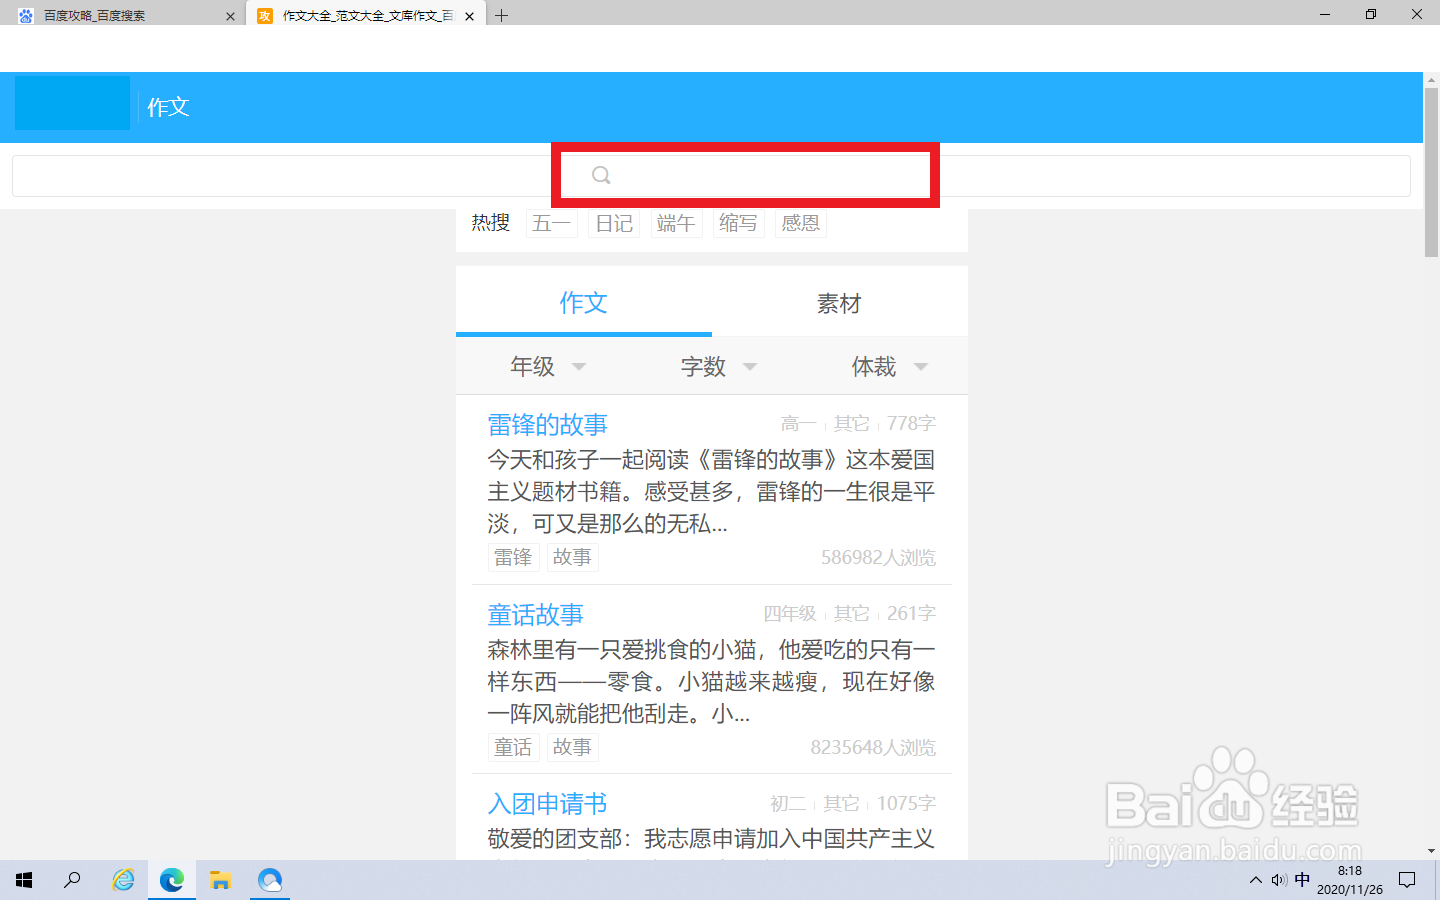The height and width of the screenshot is (900, 1440).
Task: Open the 字数 dropdown filter
Action: click(718, 367)
